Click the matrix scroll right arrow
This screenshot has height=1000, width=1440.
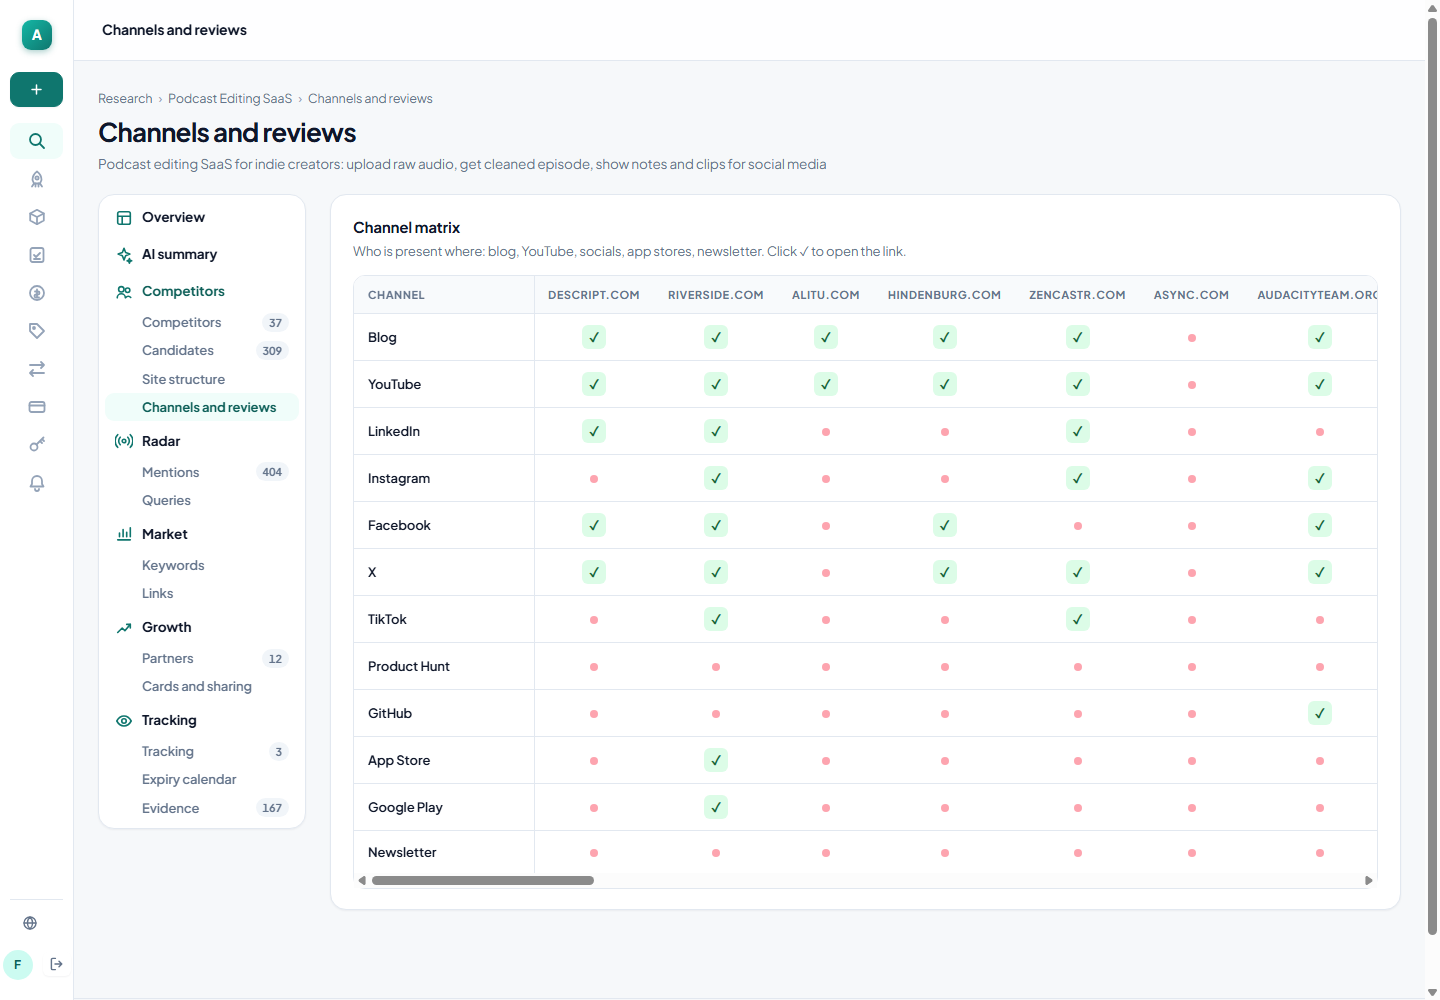coord(1369,881)
